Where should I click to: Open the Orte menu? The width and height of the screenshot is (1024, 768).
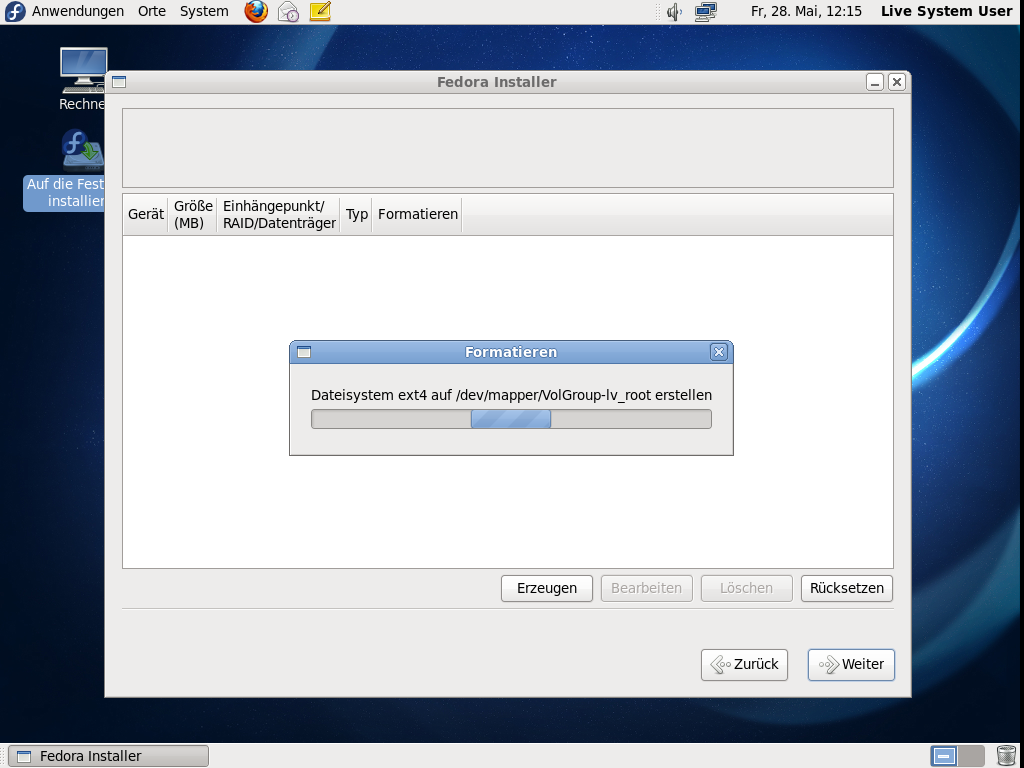coord(152,11)
